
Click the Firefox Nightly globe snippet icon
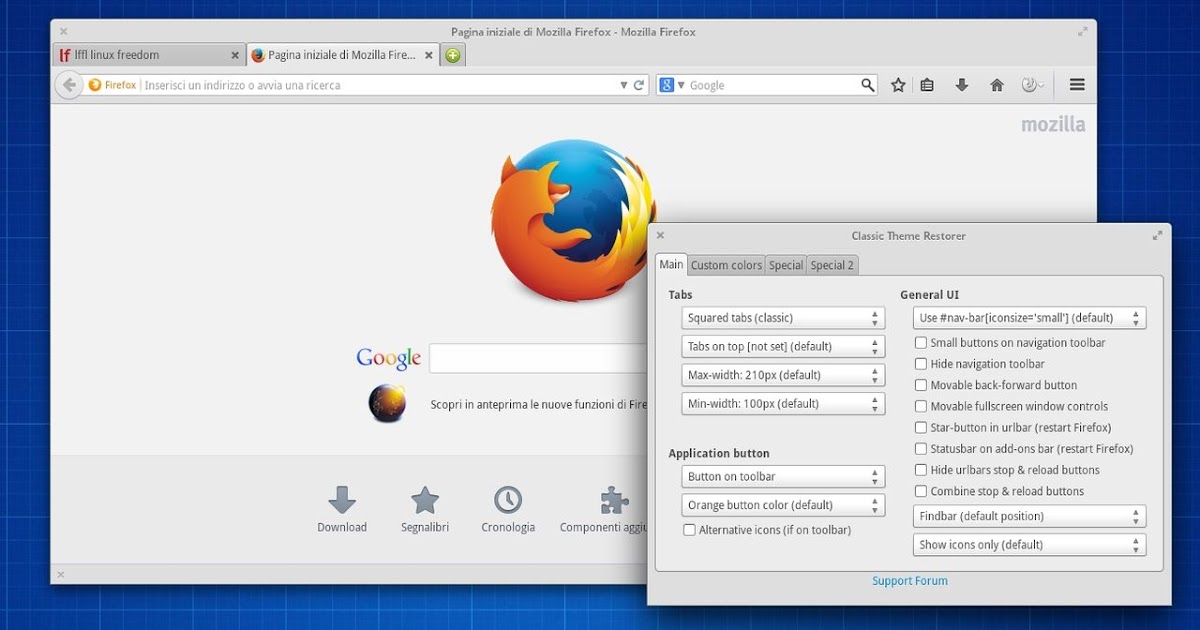pos(387,403)
